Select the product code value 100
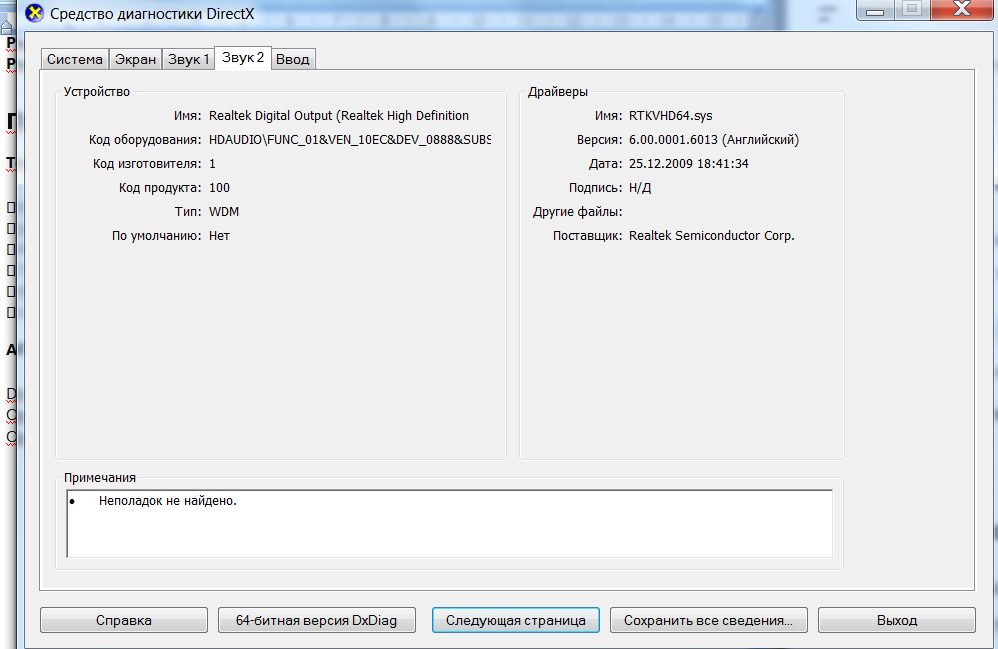Screen dimensions: 998x649 click(219, 188)
